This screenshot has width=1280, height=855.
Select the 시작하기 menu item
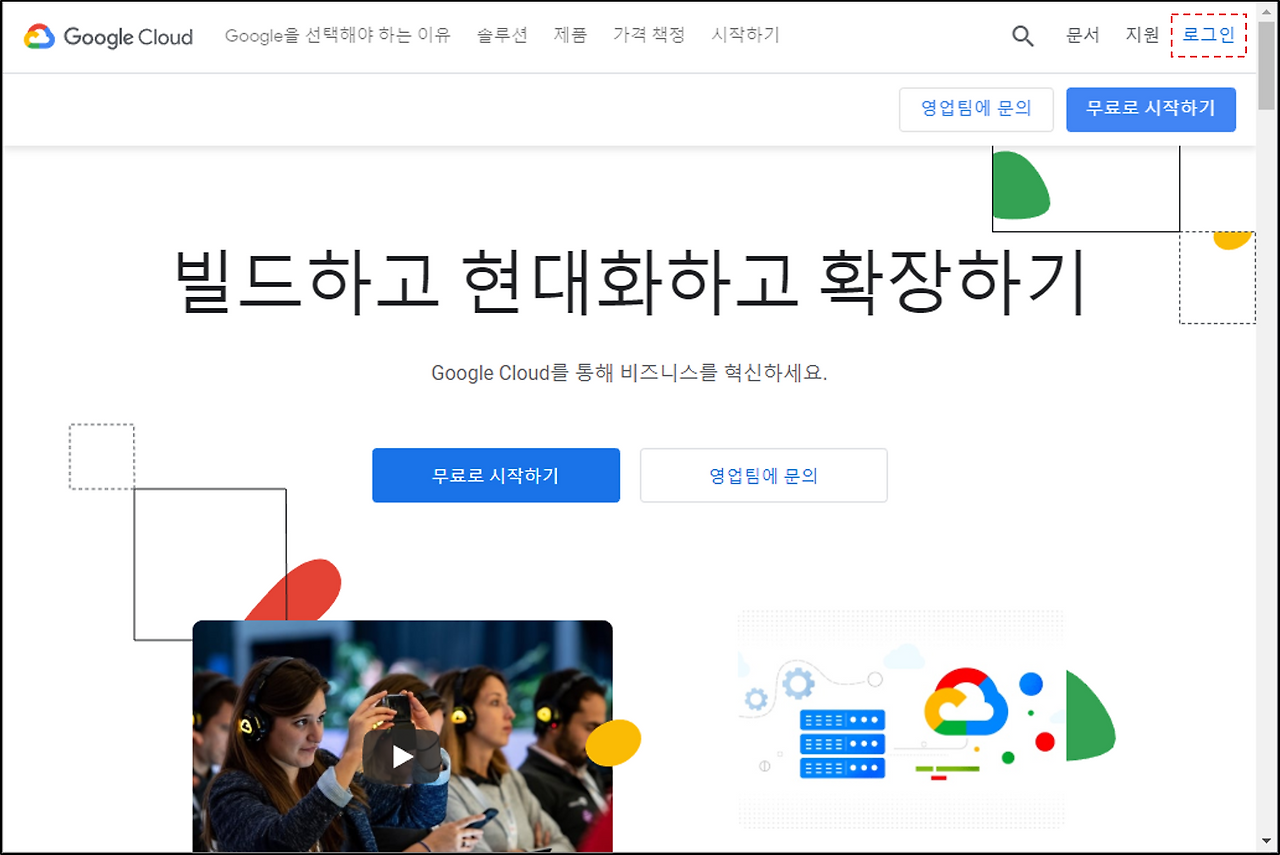(x=745, y=35)
